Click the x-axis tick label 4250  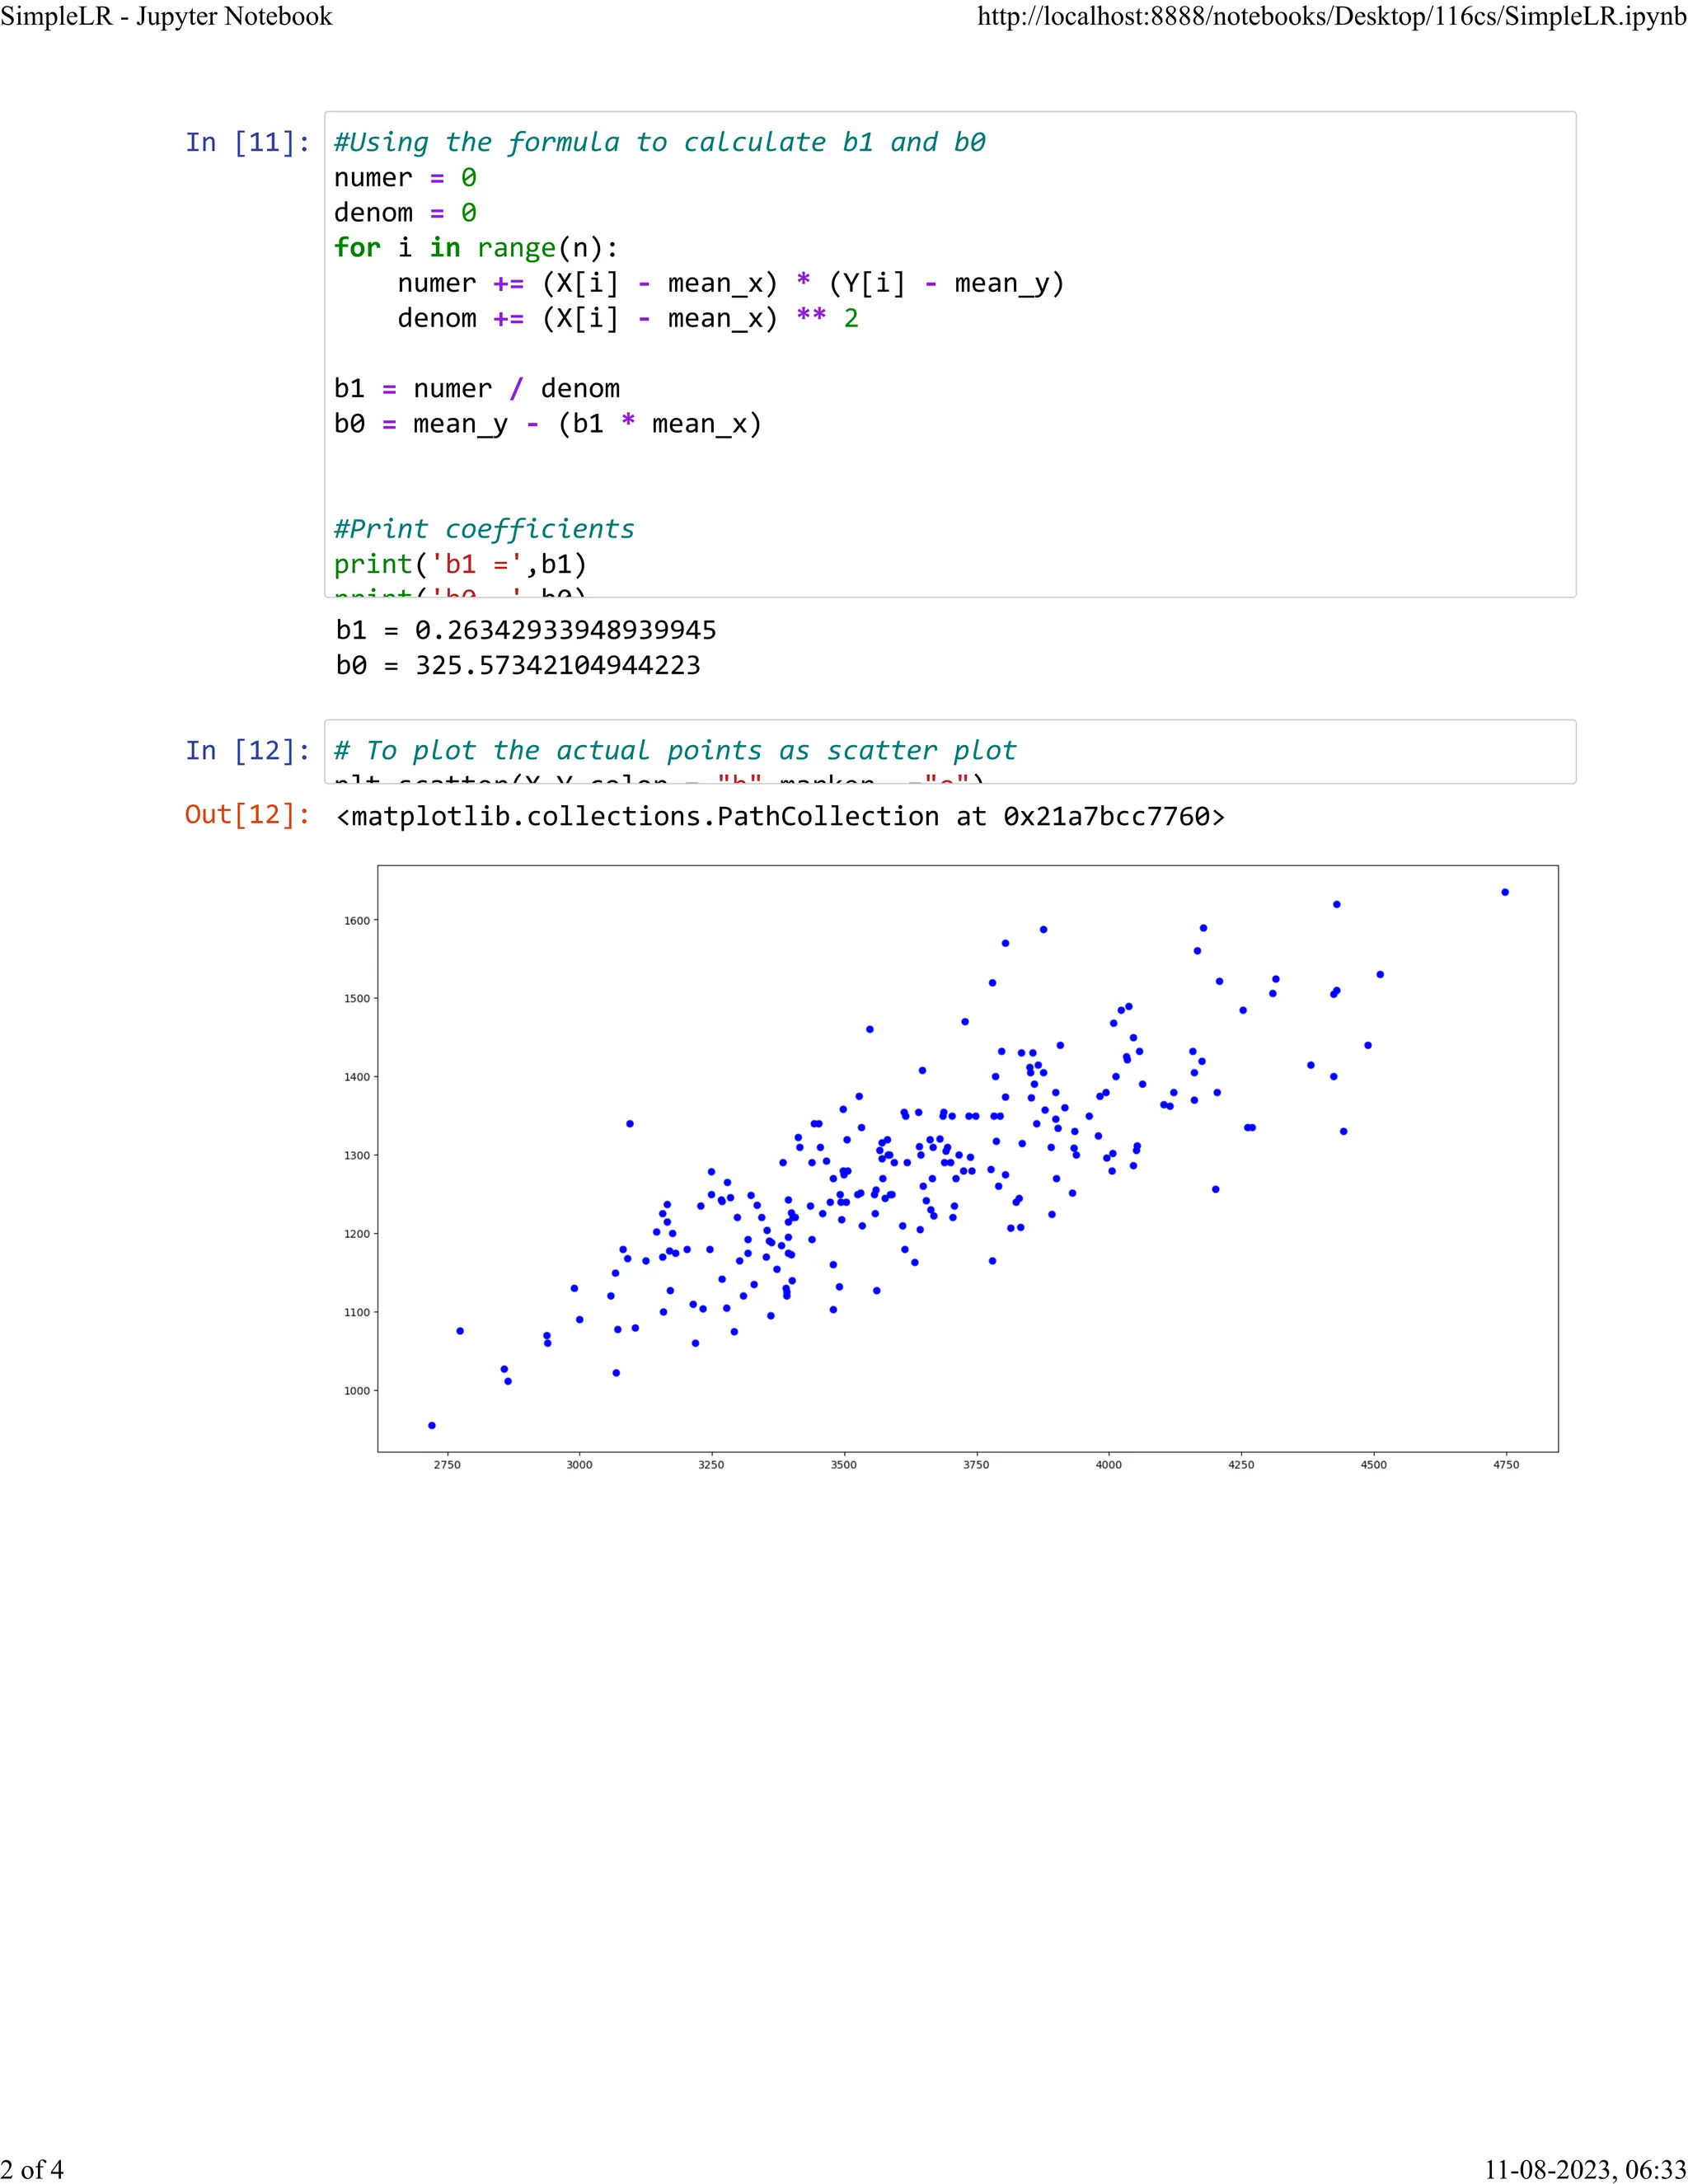(1241, 1465)
